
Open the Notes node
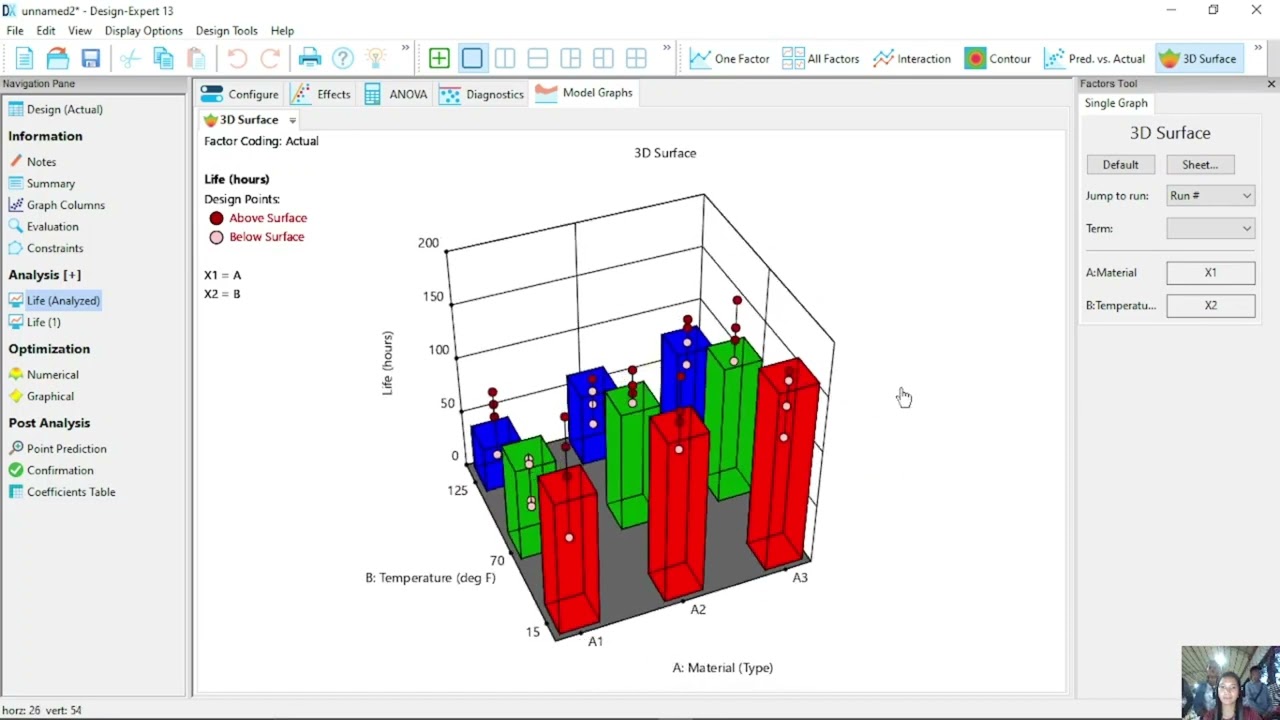(x=33, y=162)
